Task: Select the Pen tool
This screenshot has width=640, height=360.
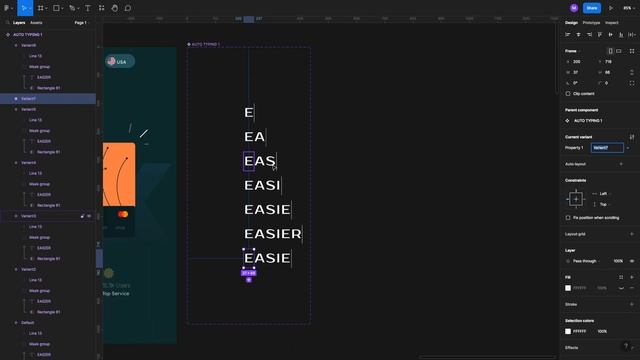Action: (72, 8)
